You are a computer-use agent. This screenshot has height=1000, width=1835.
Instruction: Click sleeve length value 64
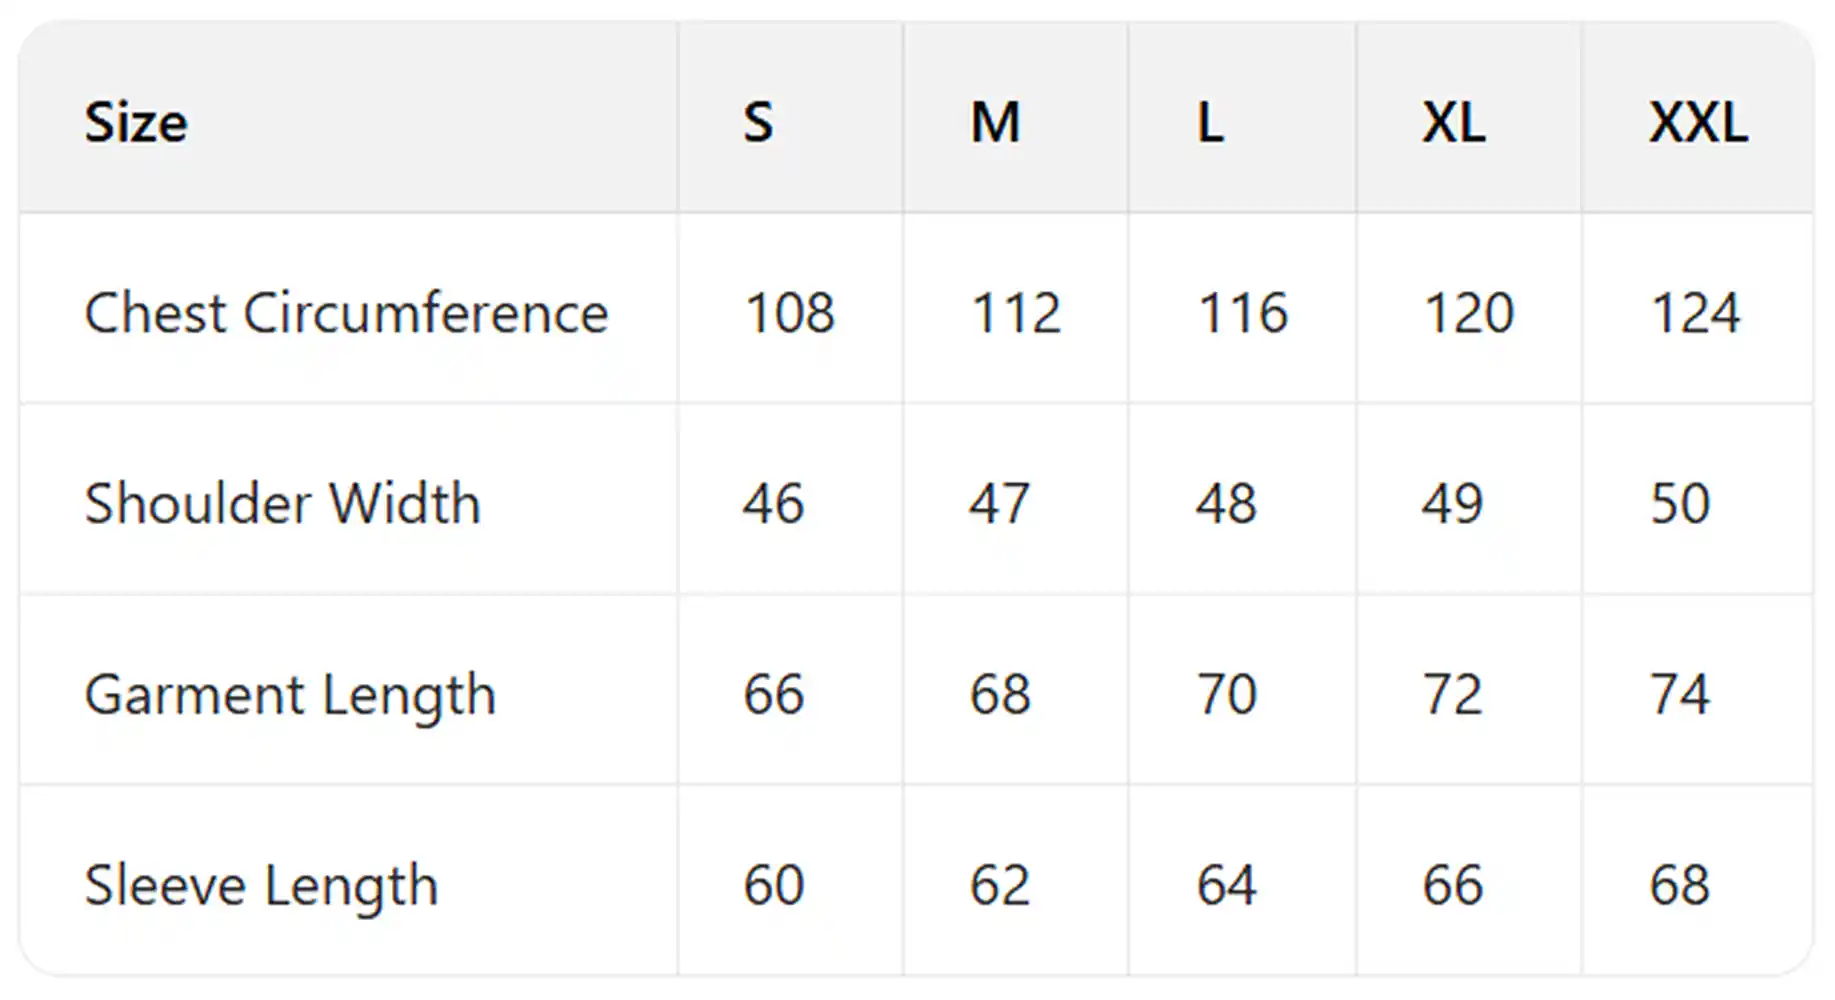1226,886
